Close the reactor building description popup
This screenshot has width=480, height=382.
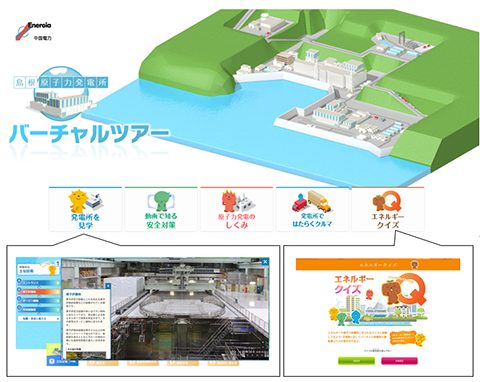coord(108,286)
